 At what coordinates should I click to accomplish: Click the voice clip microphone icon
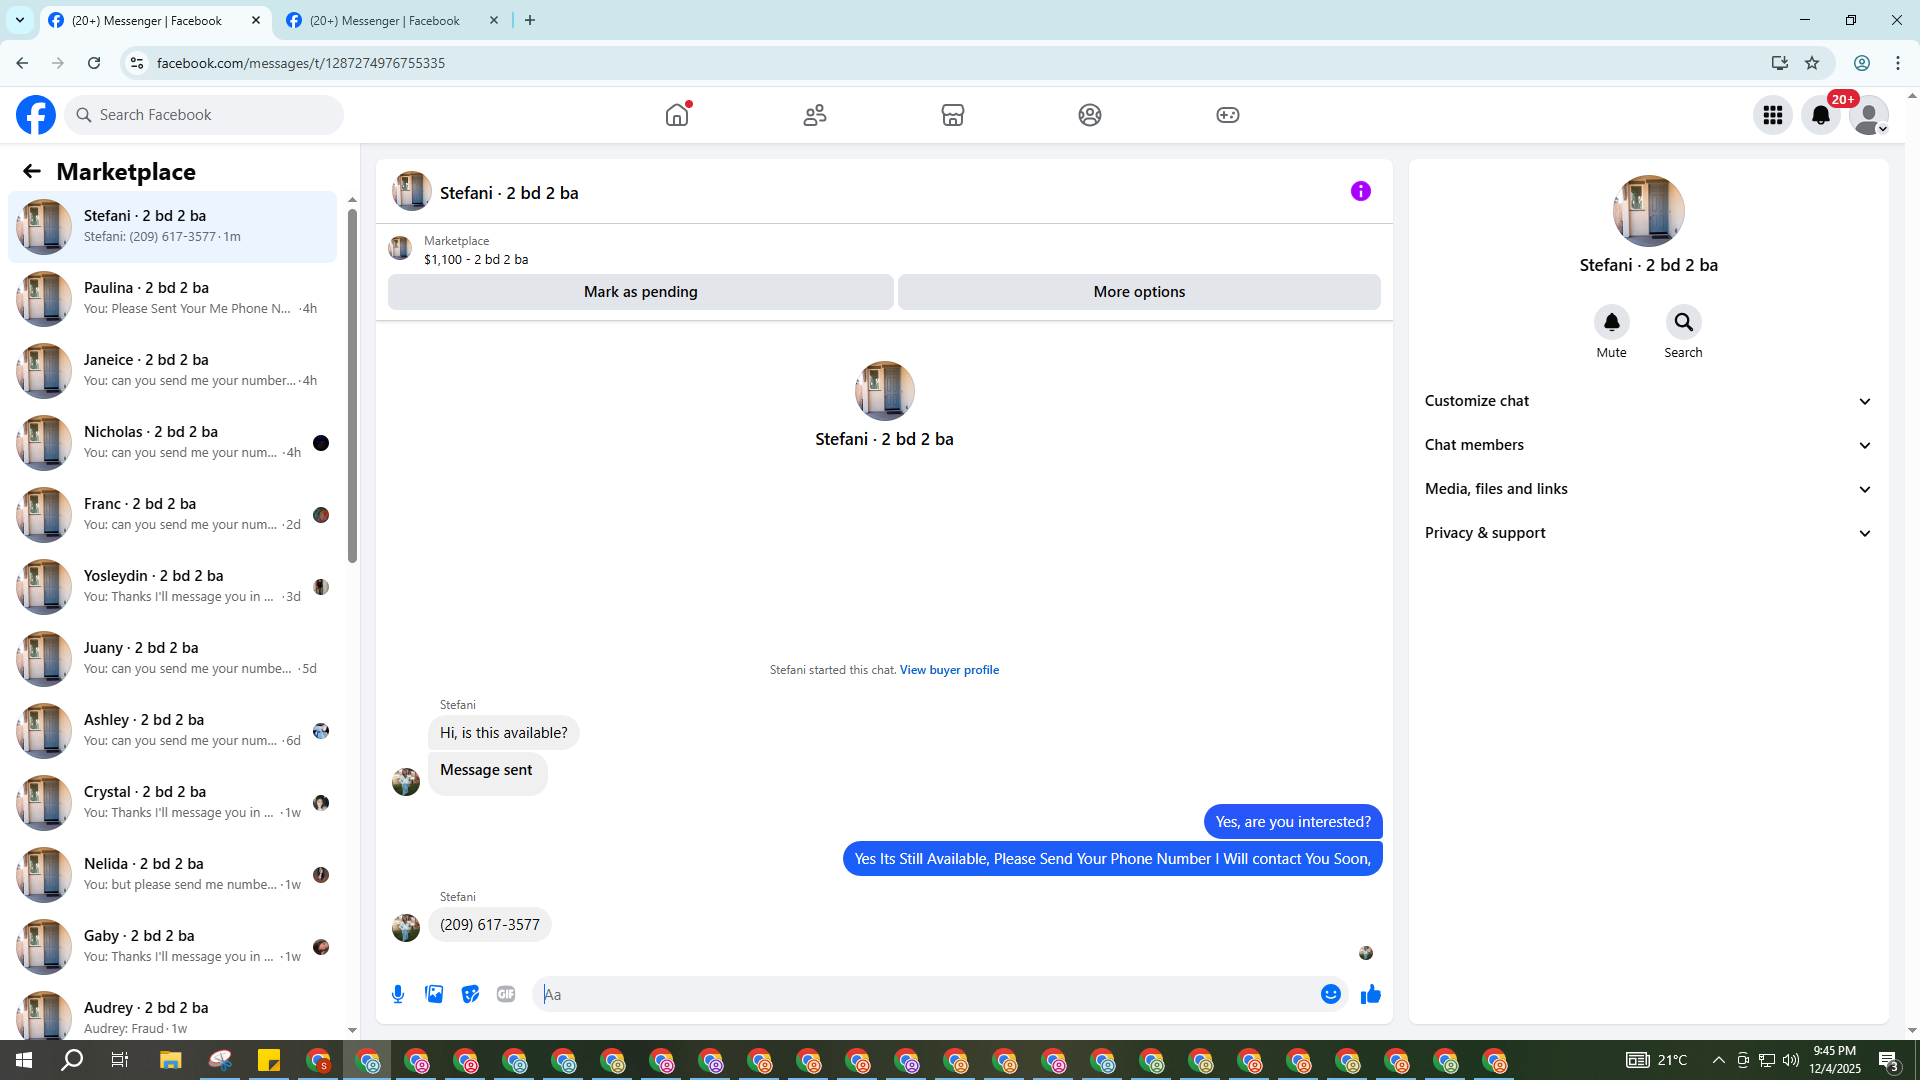click(398, 994)
